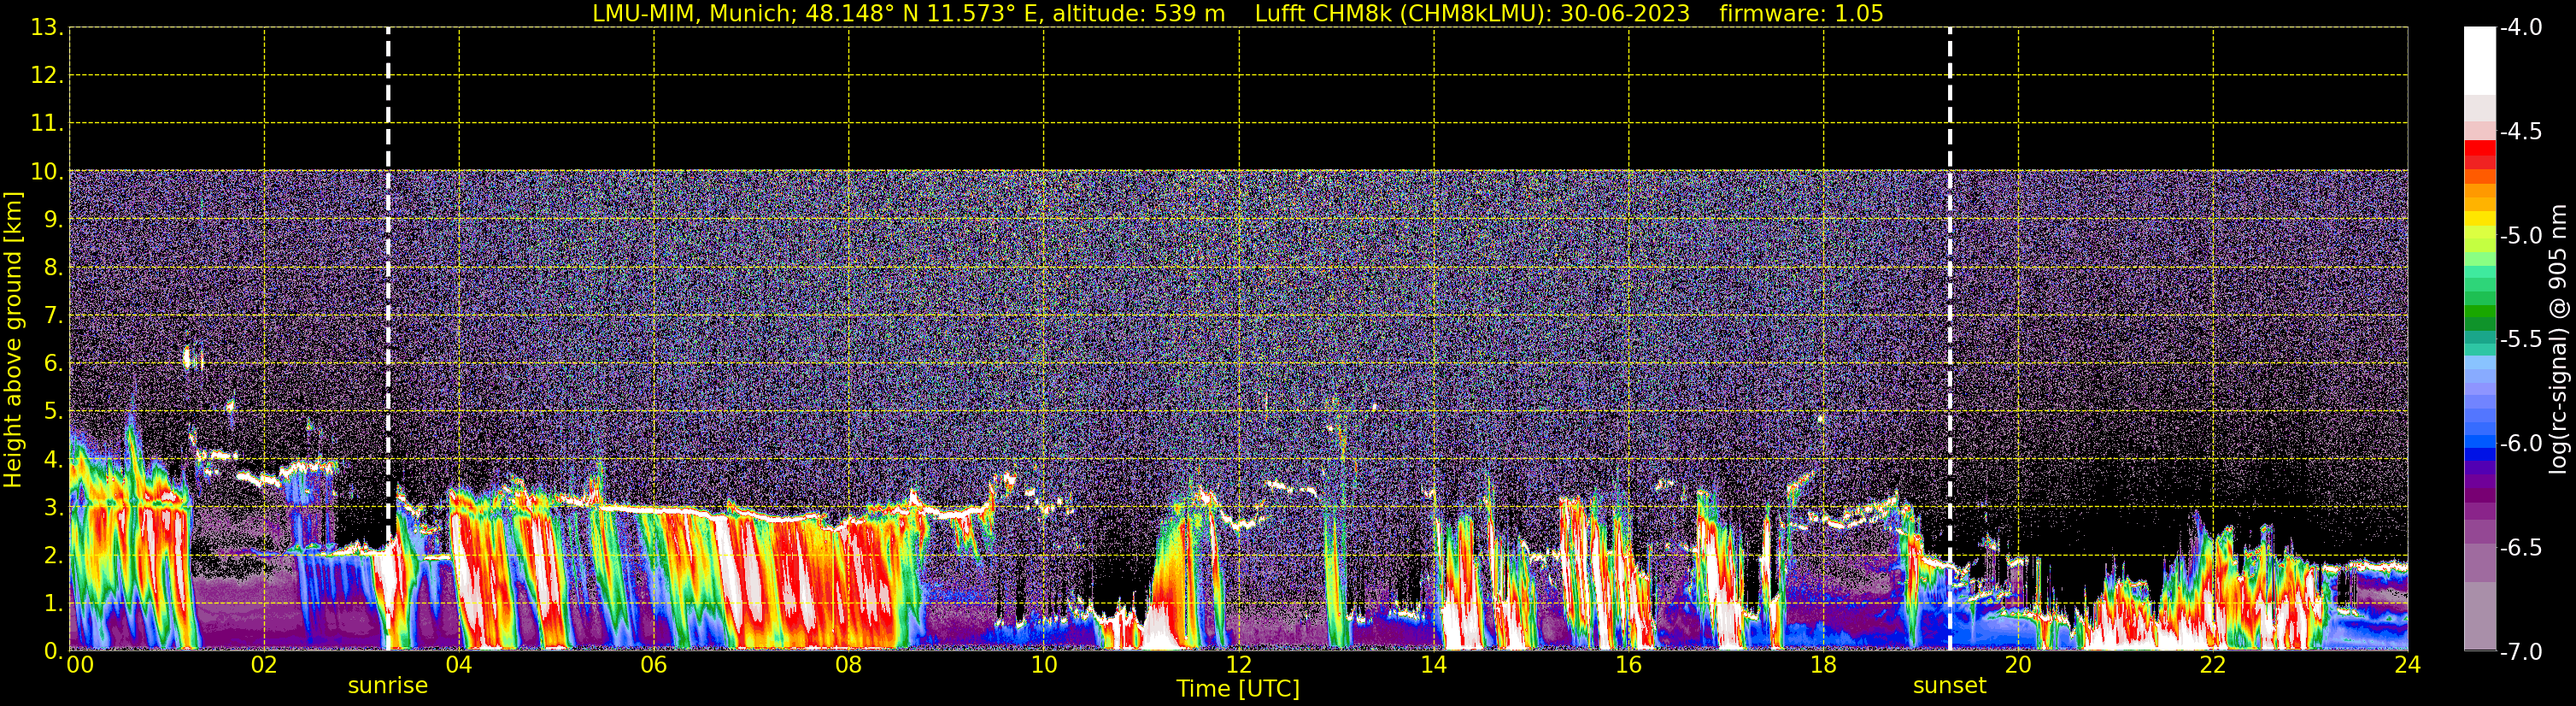Click the "11." tick label on the height axis

[x=47, y=123]
